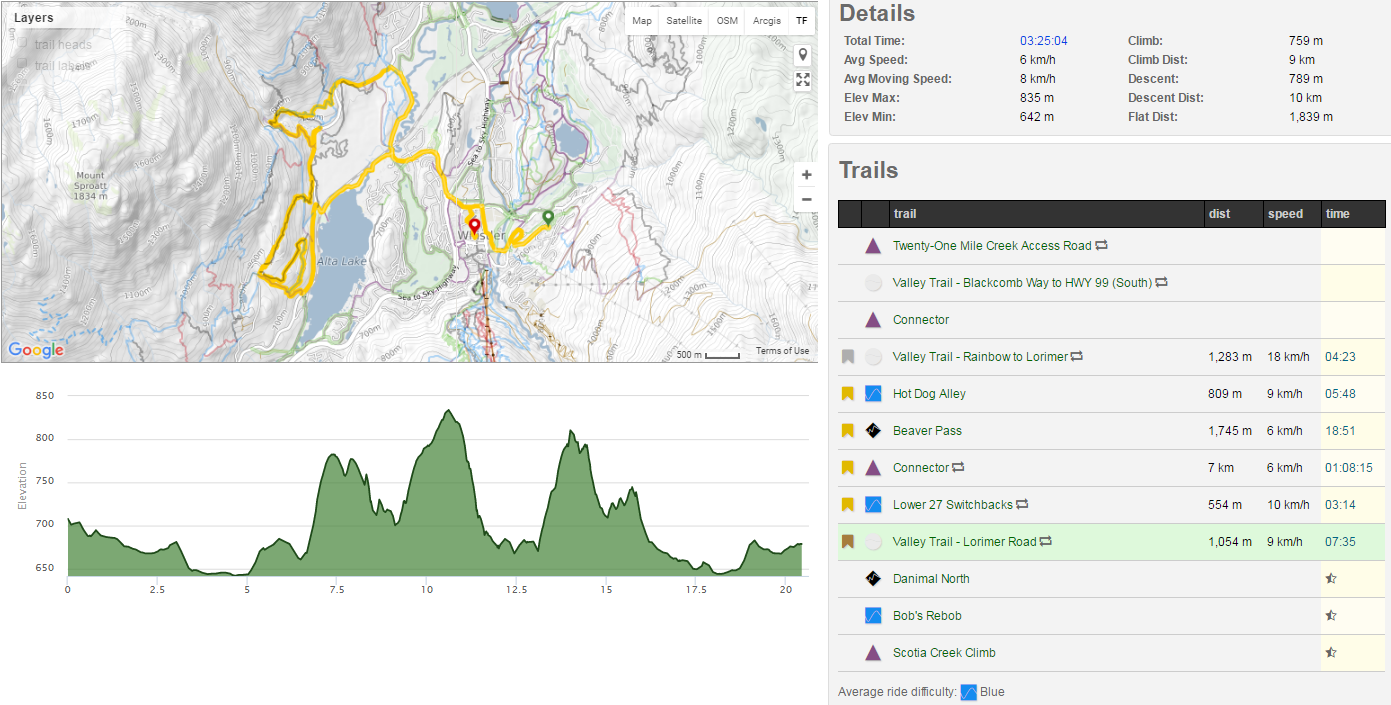Click the map location pin button

pyautogui.click(x=803, y=54)
